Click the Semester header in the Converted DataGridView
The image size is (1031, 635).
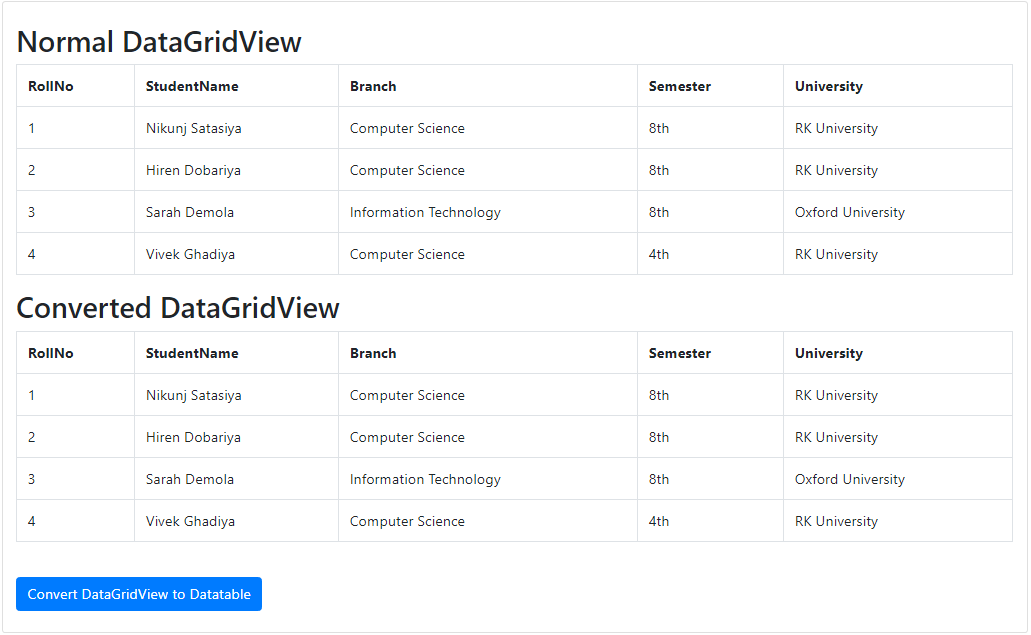tap(679, 353)
